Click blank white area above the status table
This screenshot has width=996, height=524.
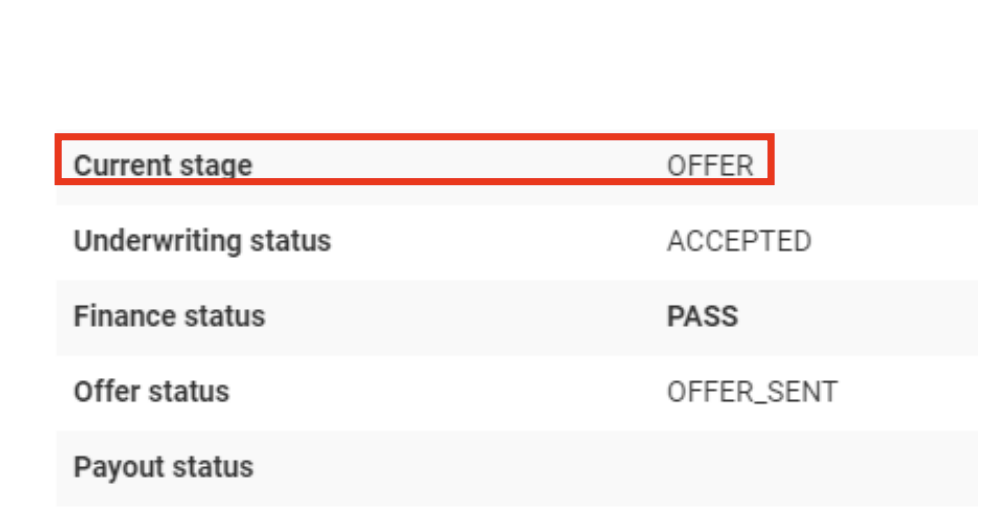[500, 60]
